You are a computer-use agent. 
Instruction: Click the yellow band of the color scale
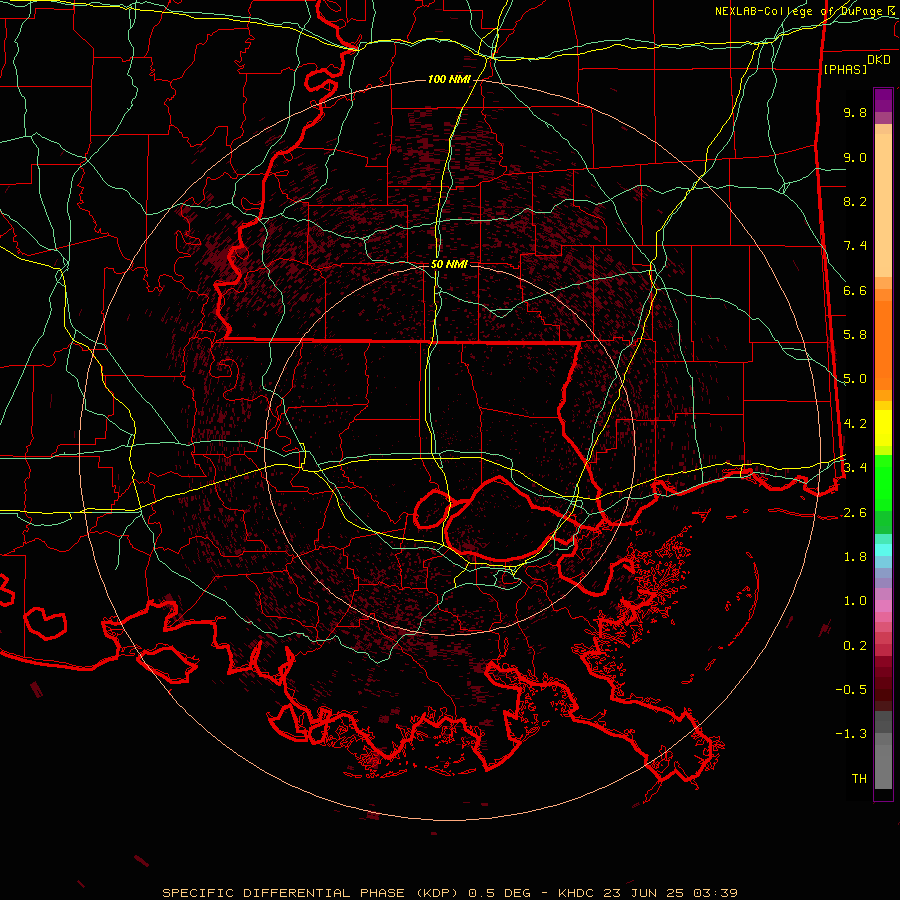coord(883,428)
